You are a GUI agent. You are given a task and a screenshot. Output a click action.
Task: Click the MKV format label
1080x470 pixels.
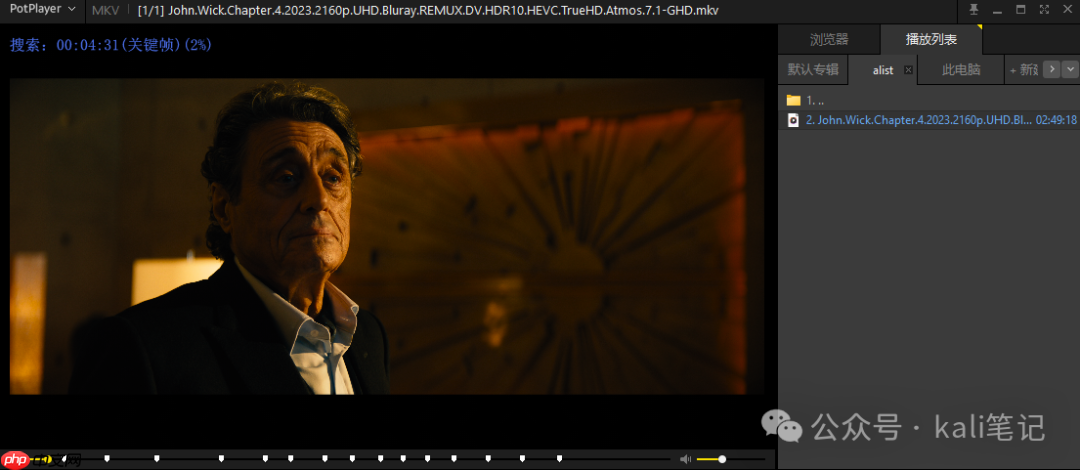(x=105, y=10)
